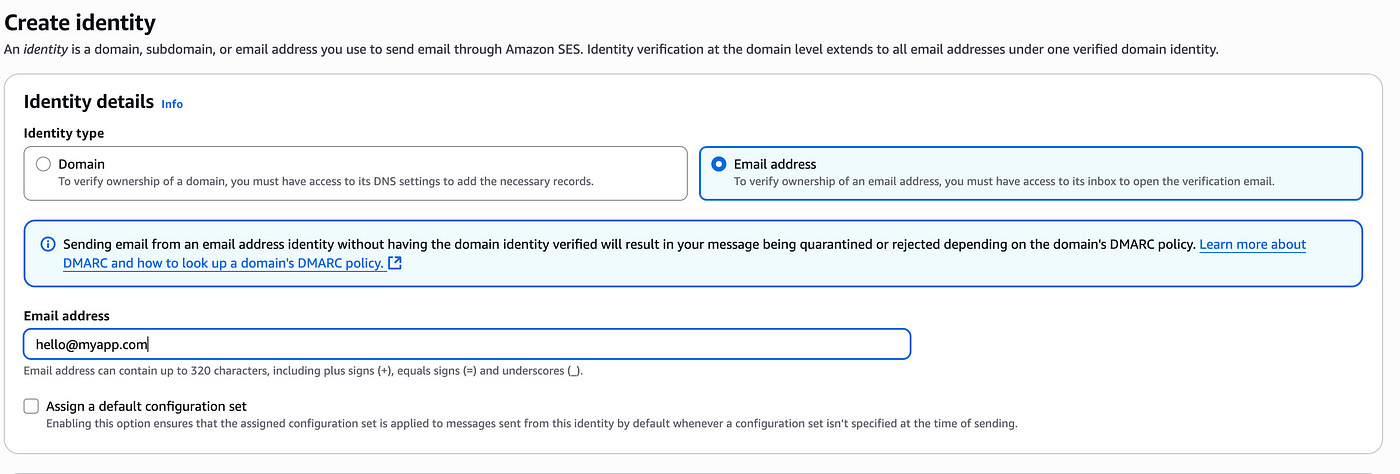Viewport: 1400px width, 474px height.
Task: Click the Email address option inbox verification description
Action: pyautogui.click(x=1004, y=182)
